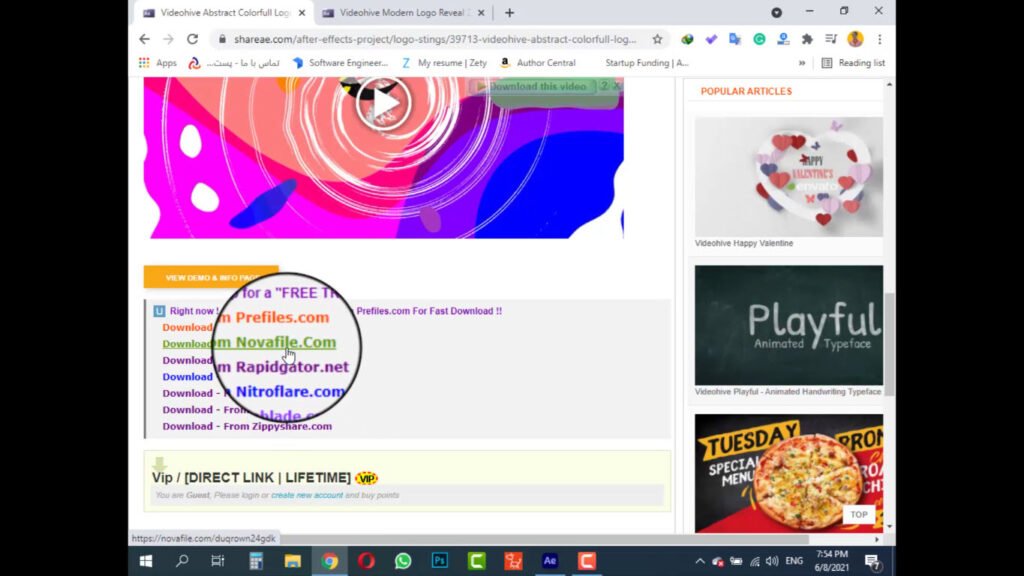Open the Windows Start menu
This screenshot has height=576, width=1024.
(x=146, y=561)
